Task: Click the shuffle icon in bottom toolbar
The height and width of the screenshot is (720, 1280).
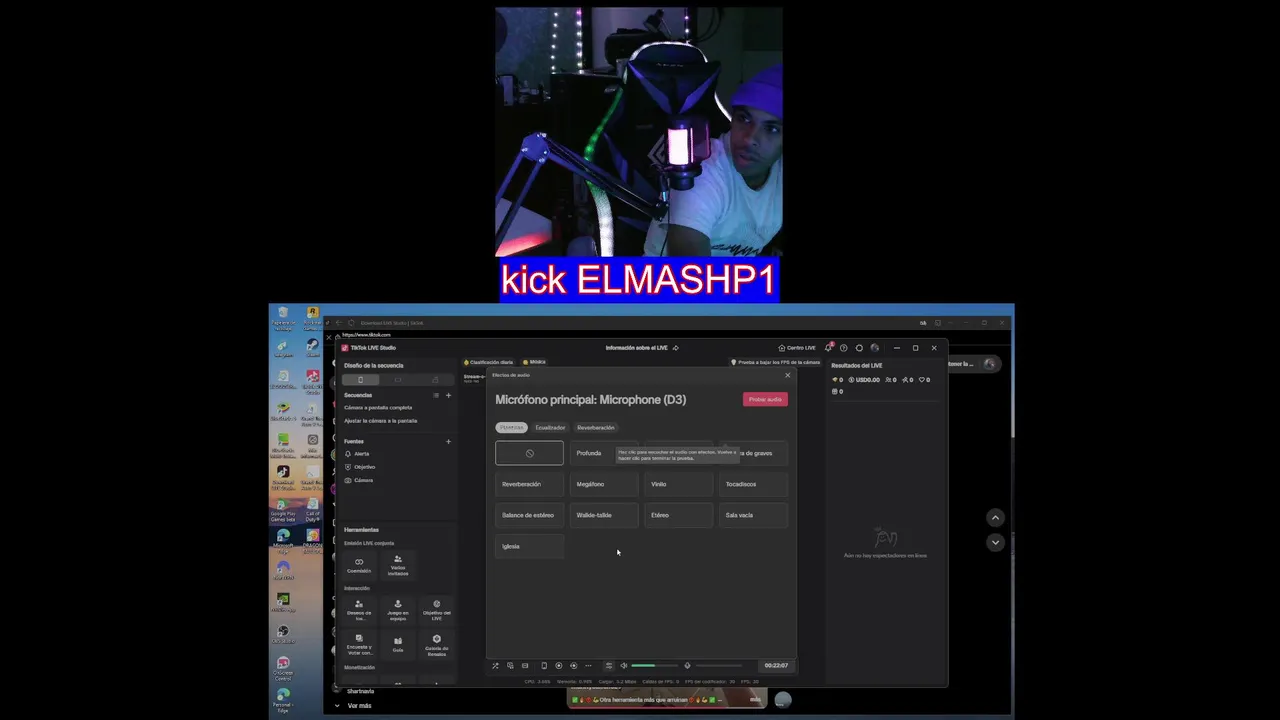Action: pos(495,666)
